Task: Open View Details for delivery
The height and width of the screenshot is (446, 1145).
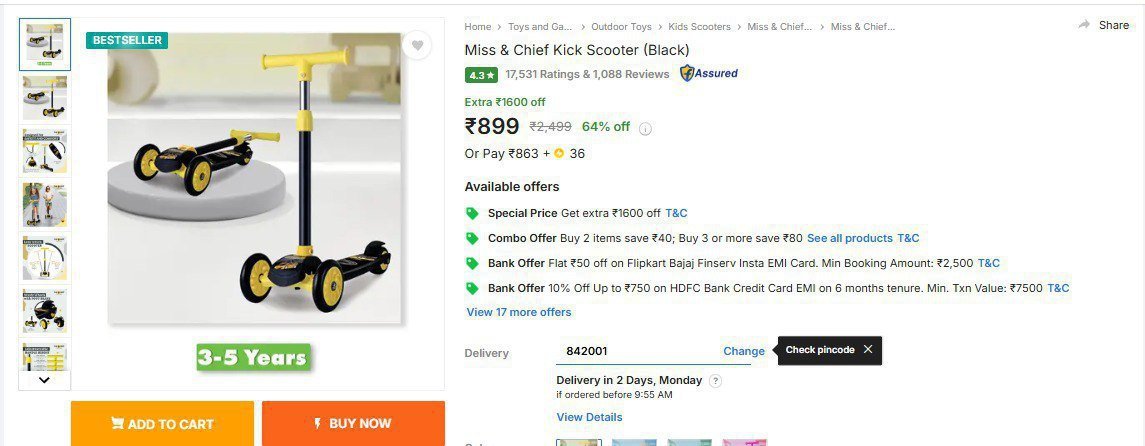Action: click(589, 417)
